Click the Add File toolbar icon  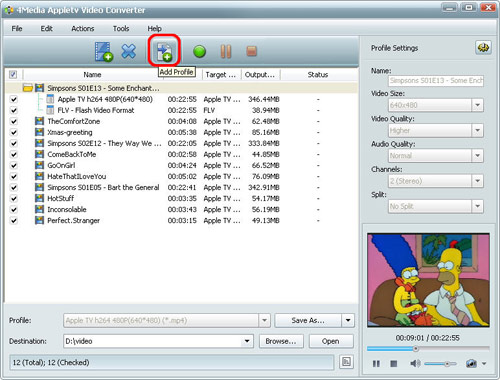pos(104,52)
